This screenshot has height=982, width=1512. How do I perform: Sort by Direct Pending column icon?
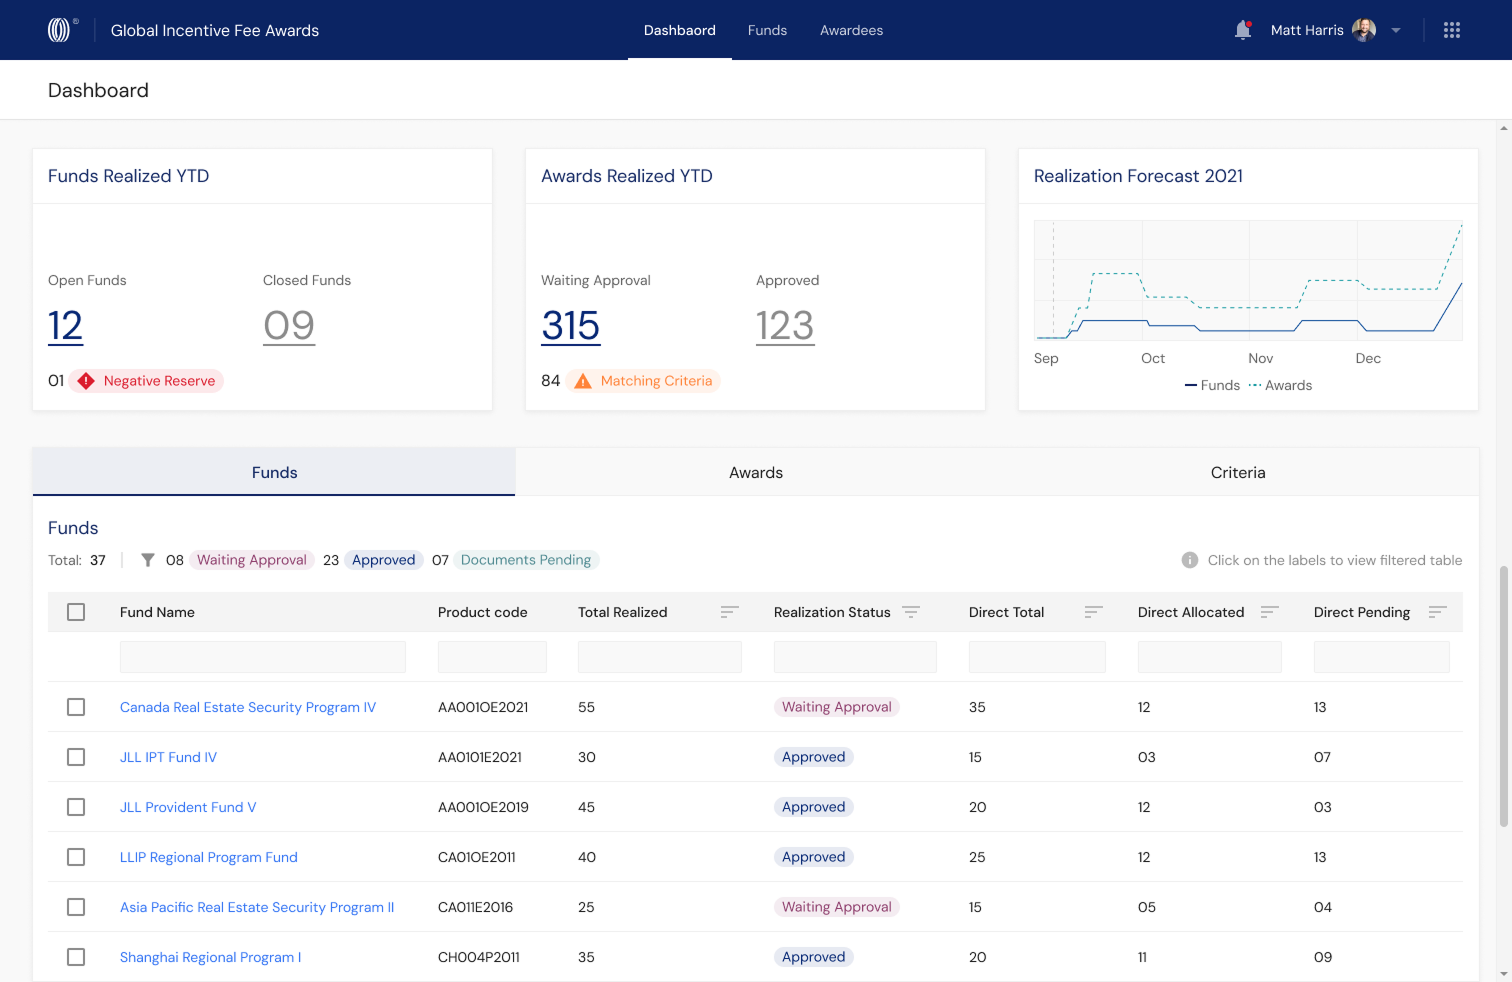(1438, 612)
